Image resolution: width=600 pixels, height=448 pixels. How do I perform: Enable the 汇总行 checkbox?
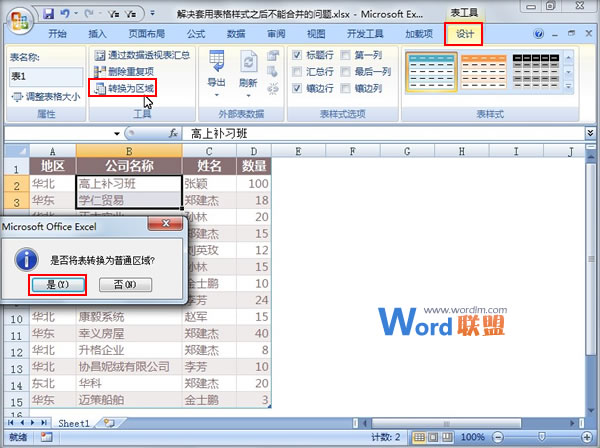coord(297,72)
